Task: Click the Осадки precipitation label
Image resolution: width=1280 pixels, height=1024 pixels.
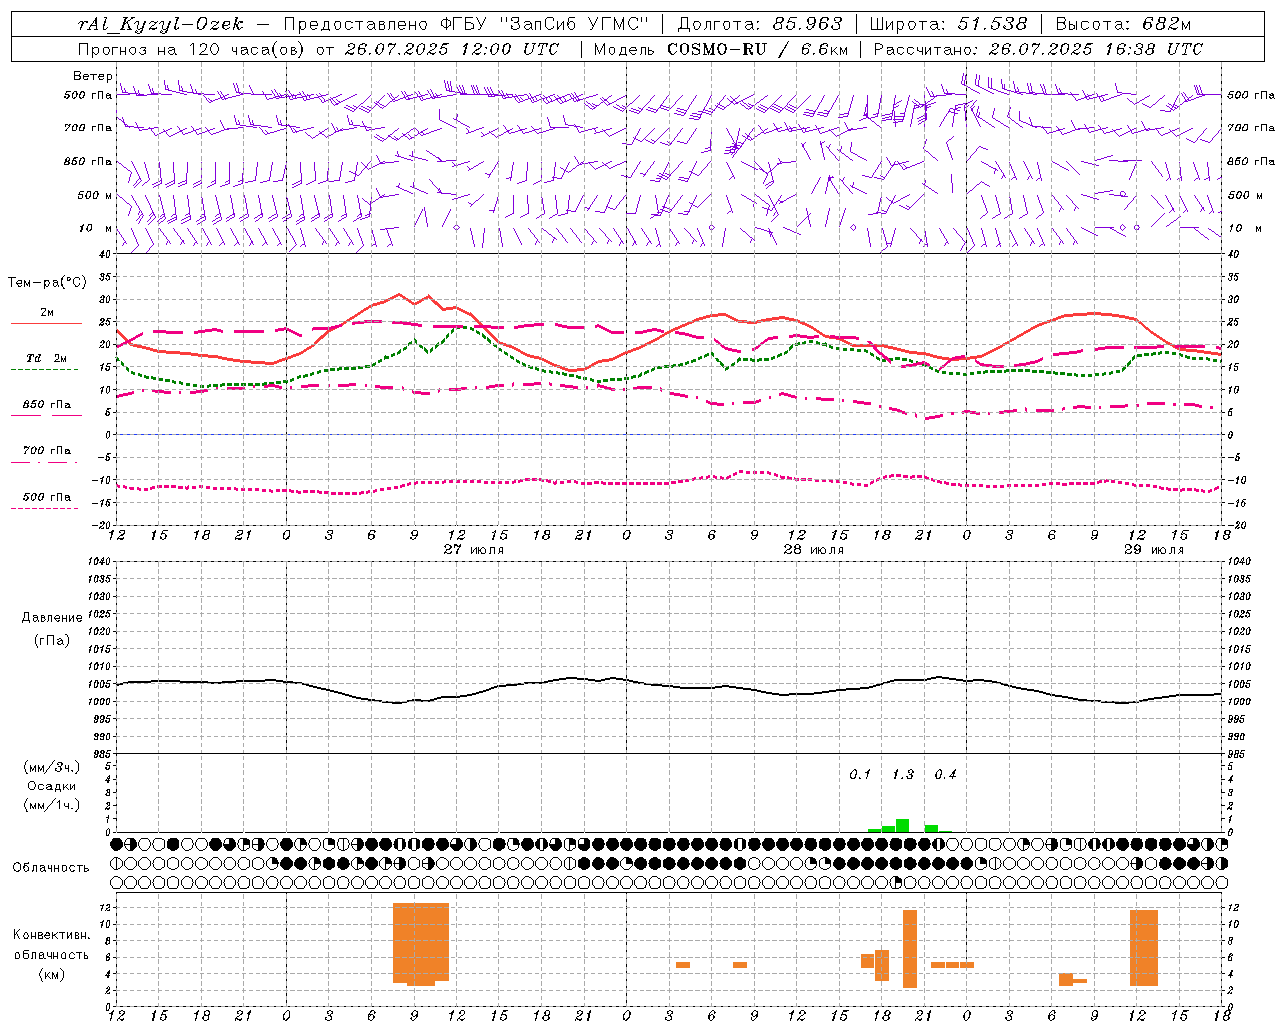Action: click(52, 786)
